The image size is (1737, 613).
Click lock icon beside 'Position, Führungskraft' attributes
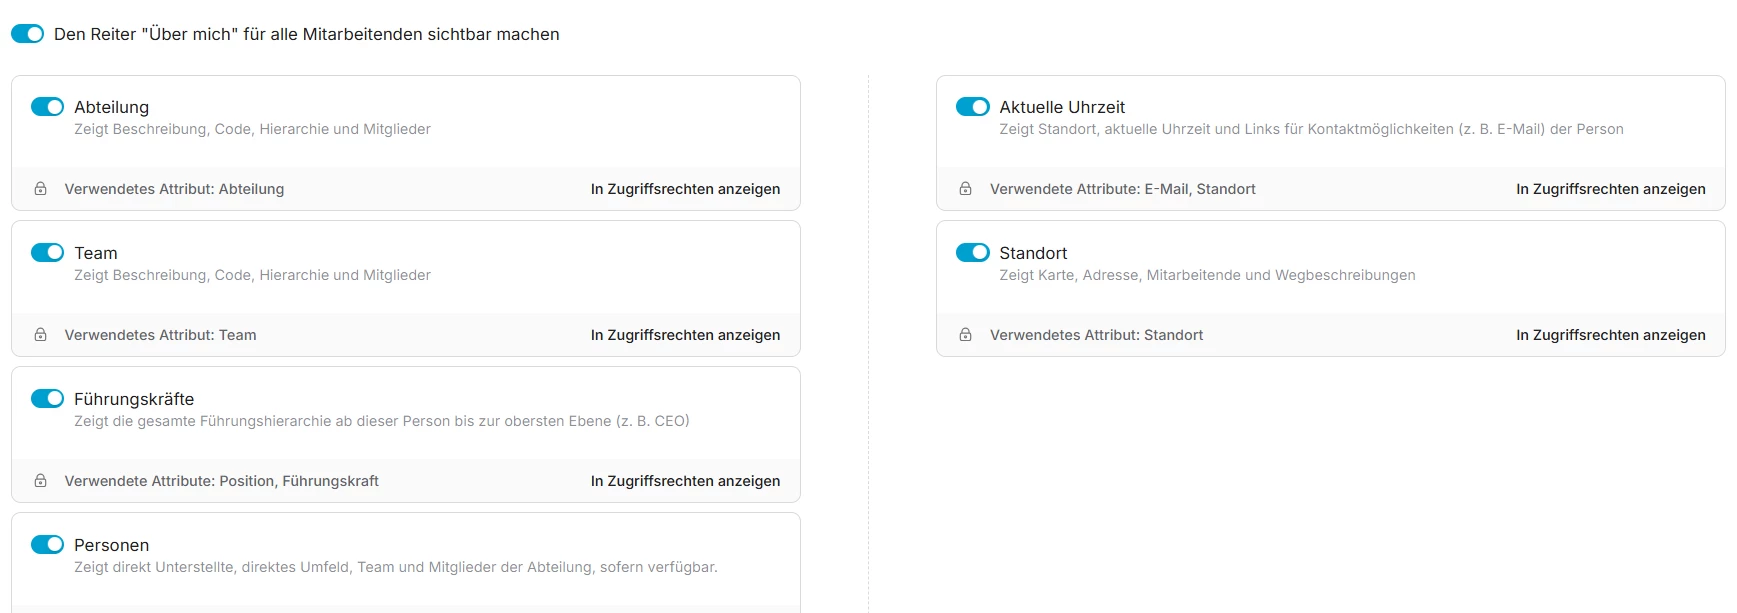(x=41, y=481)
